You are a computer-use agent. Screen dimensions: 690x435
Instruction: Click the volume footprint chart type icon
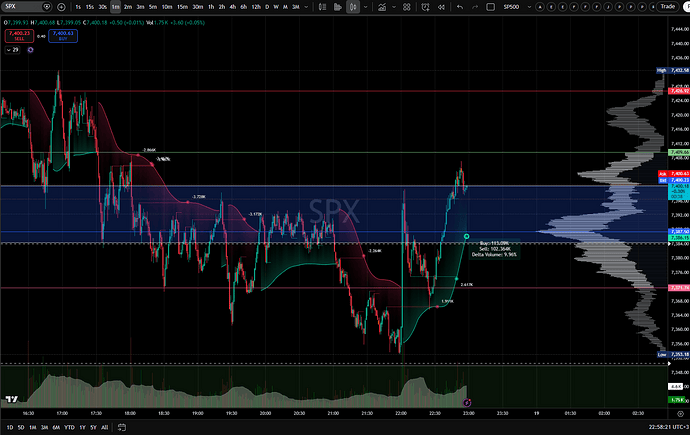(x=338, y=7)
